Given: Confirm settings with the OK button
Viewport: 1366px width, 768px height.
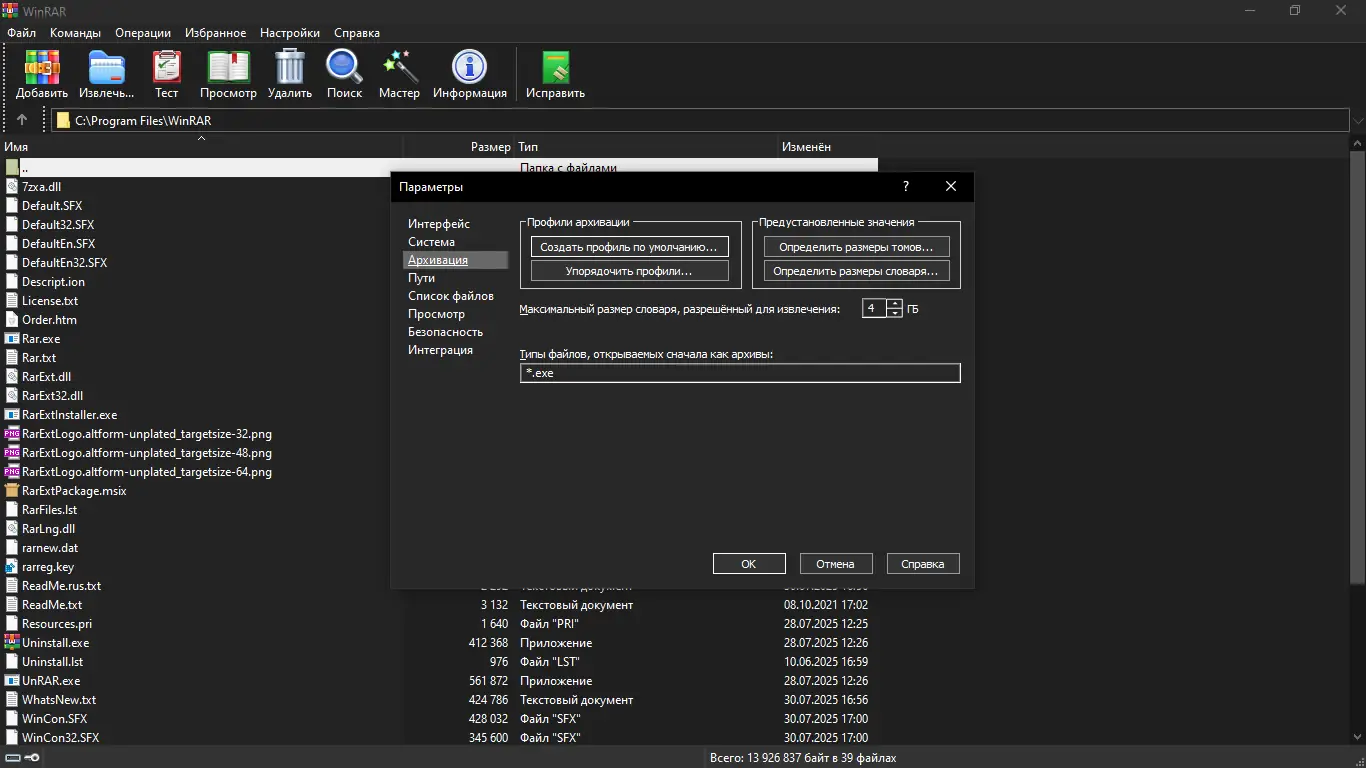Looking at the screenshot, I should point(749,564).
